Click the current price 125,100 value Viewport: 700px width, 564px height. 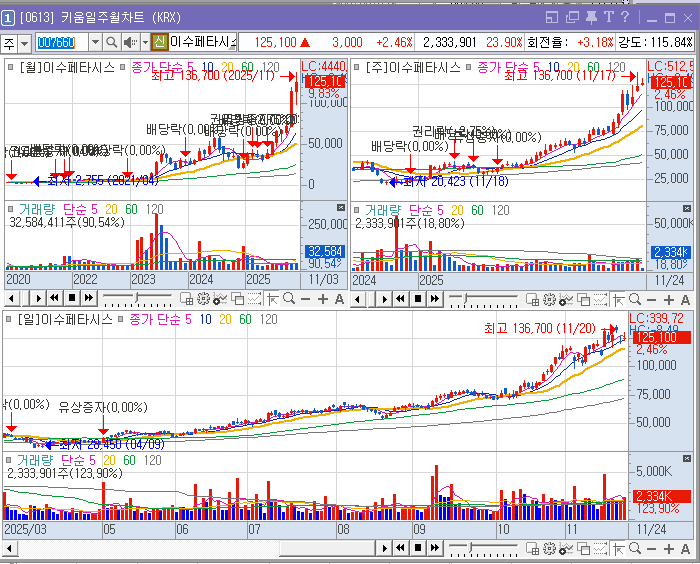(275, 42)
